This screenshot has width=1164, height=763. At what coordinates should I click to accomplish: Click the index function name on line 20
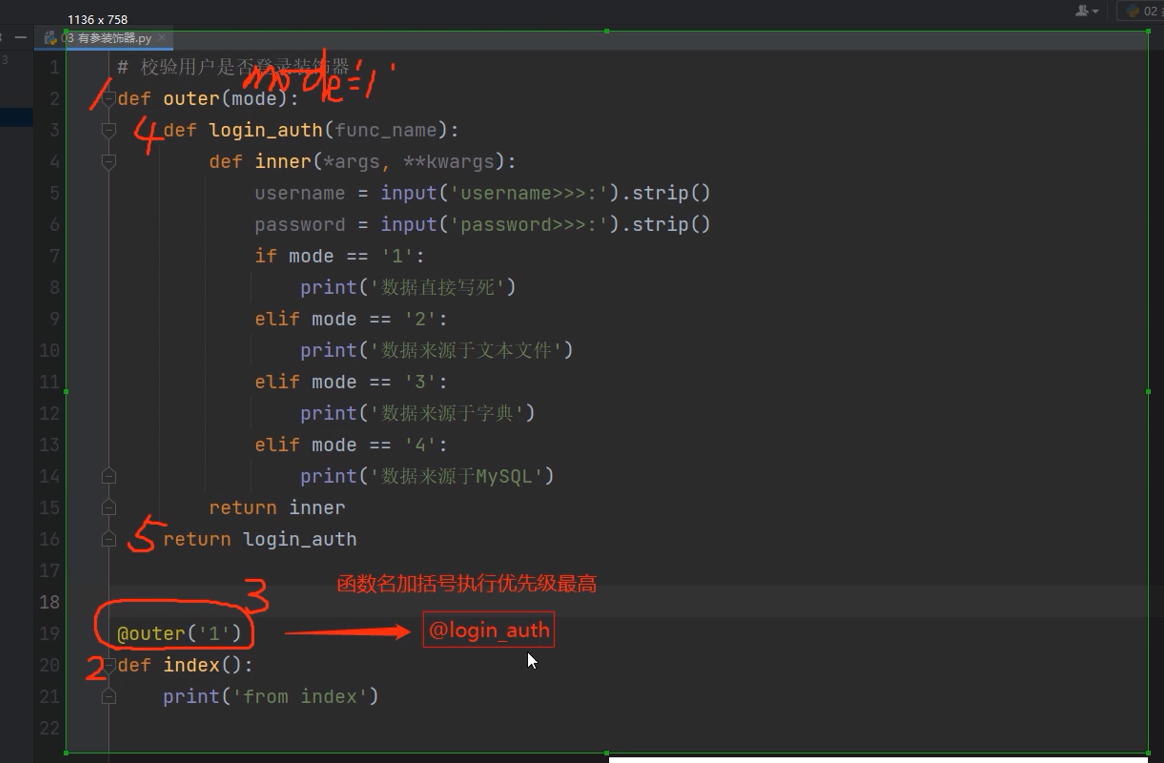[191, 665]
